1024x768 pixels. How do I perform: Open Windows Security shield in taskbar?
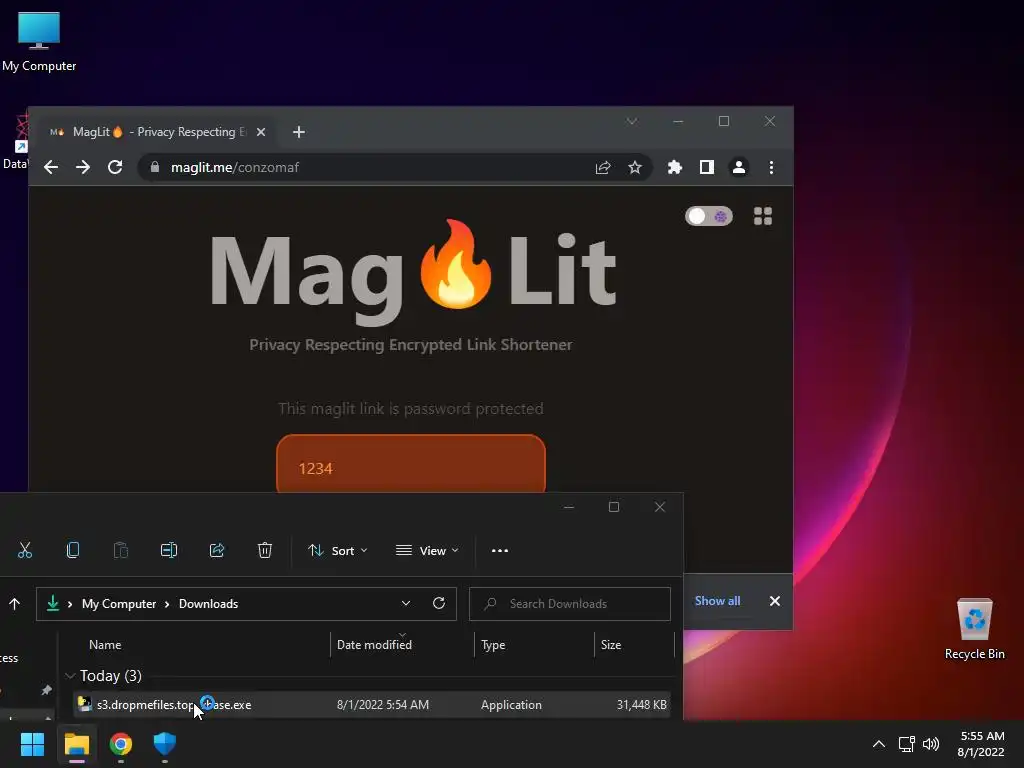pos(165,744)
